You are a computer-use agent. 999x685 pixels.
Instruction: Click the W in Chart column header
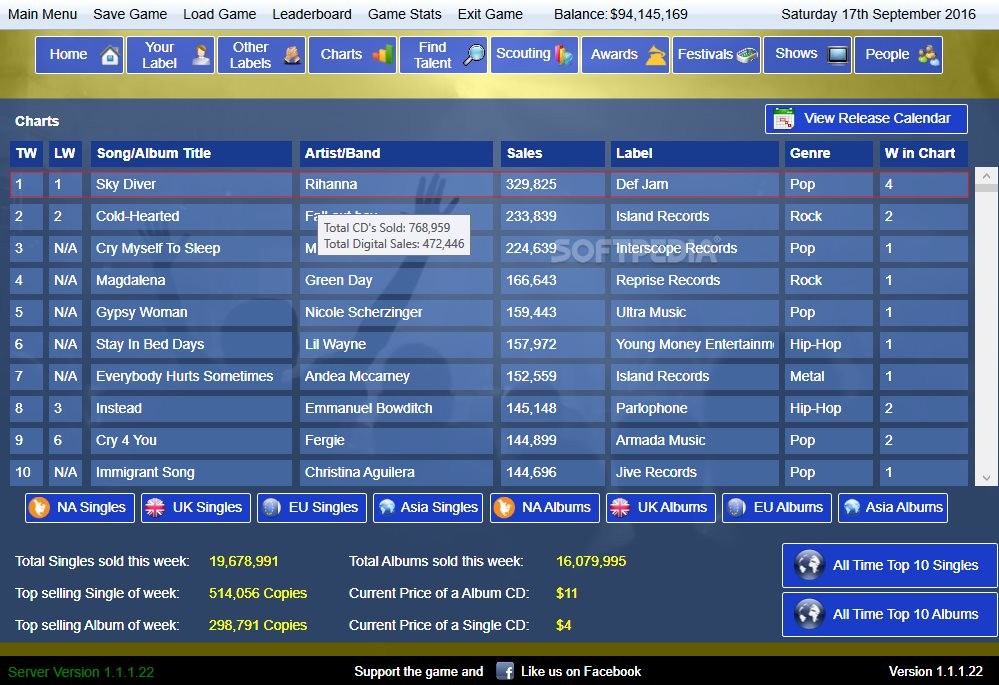click(x=923, y=154)
